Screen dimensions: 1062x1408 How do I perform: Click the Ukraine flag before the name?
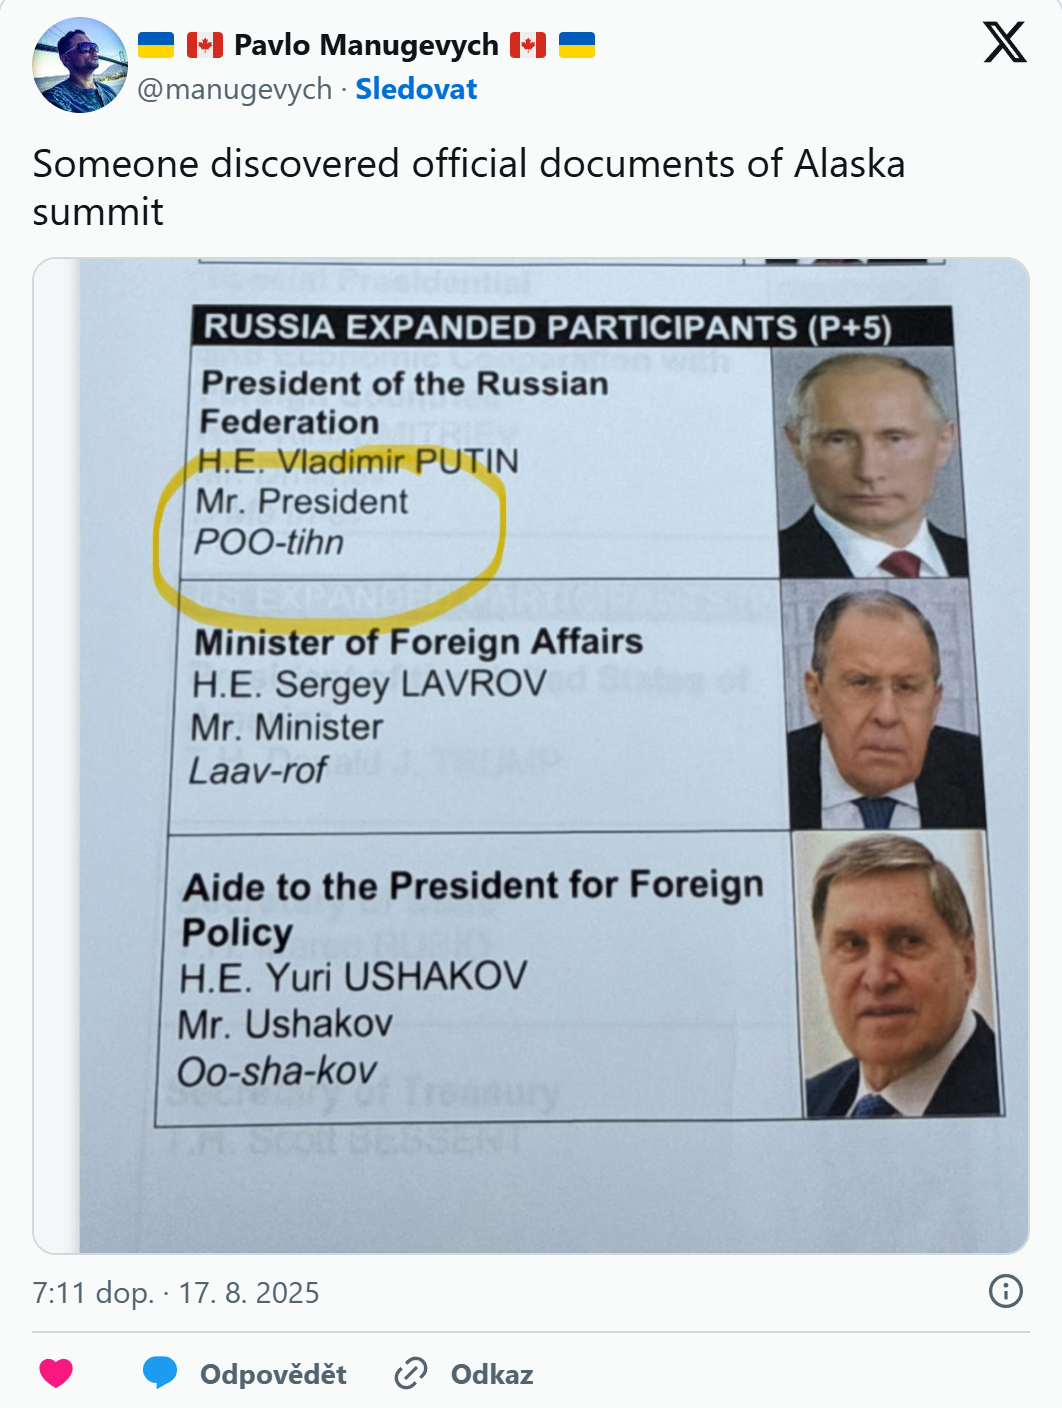pos(156,45)
